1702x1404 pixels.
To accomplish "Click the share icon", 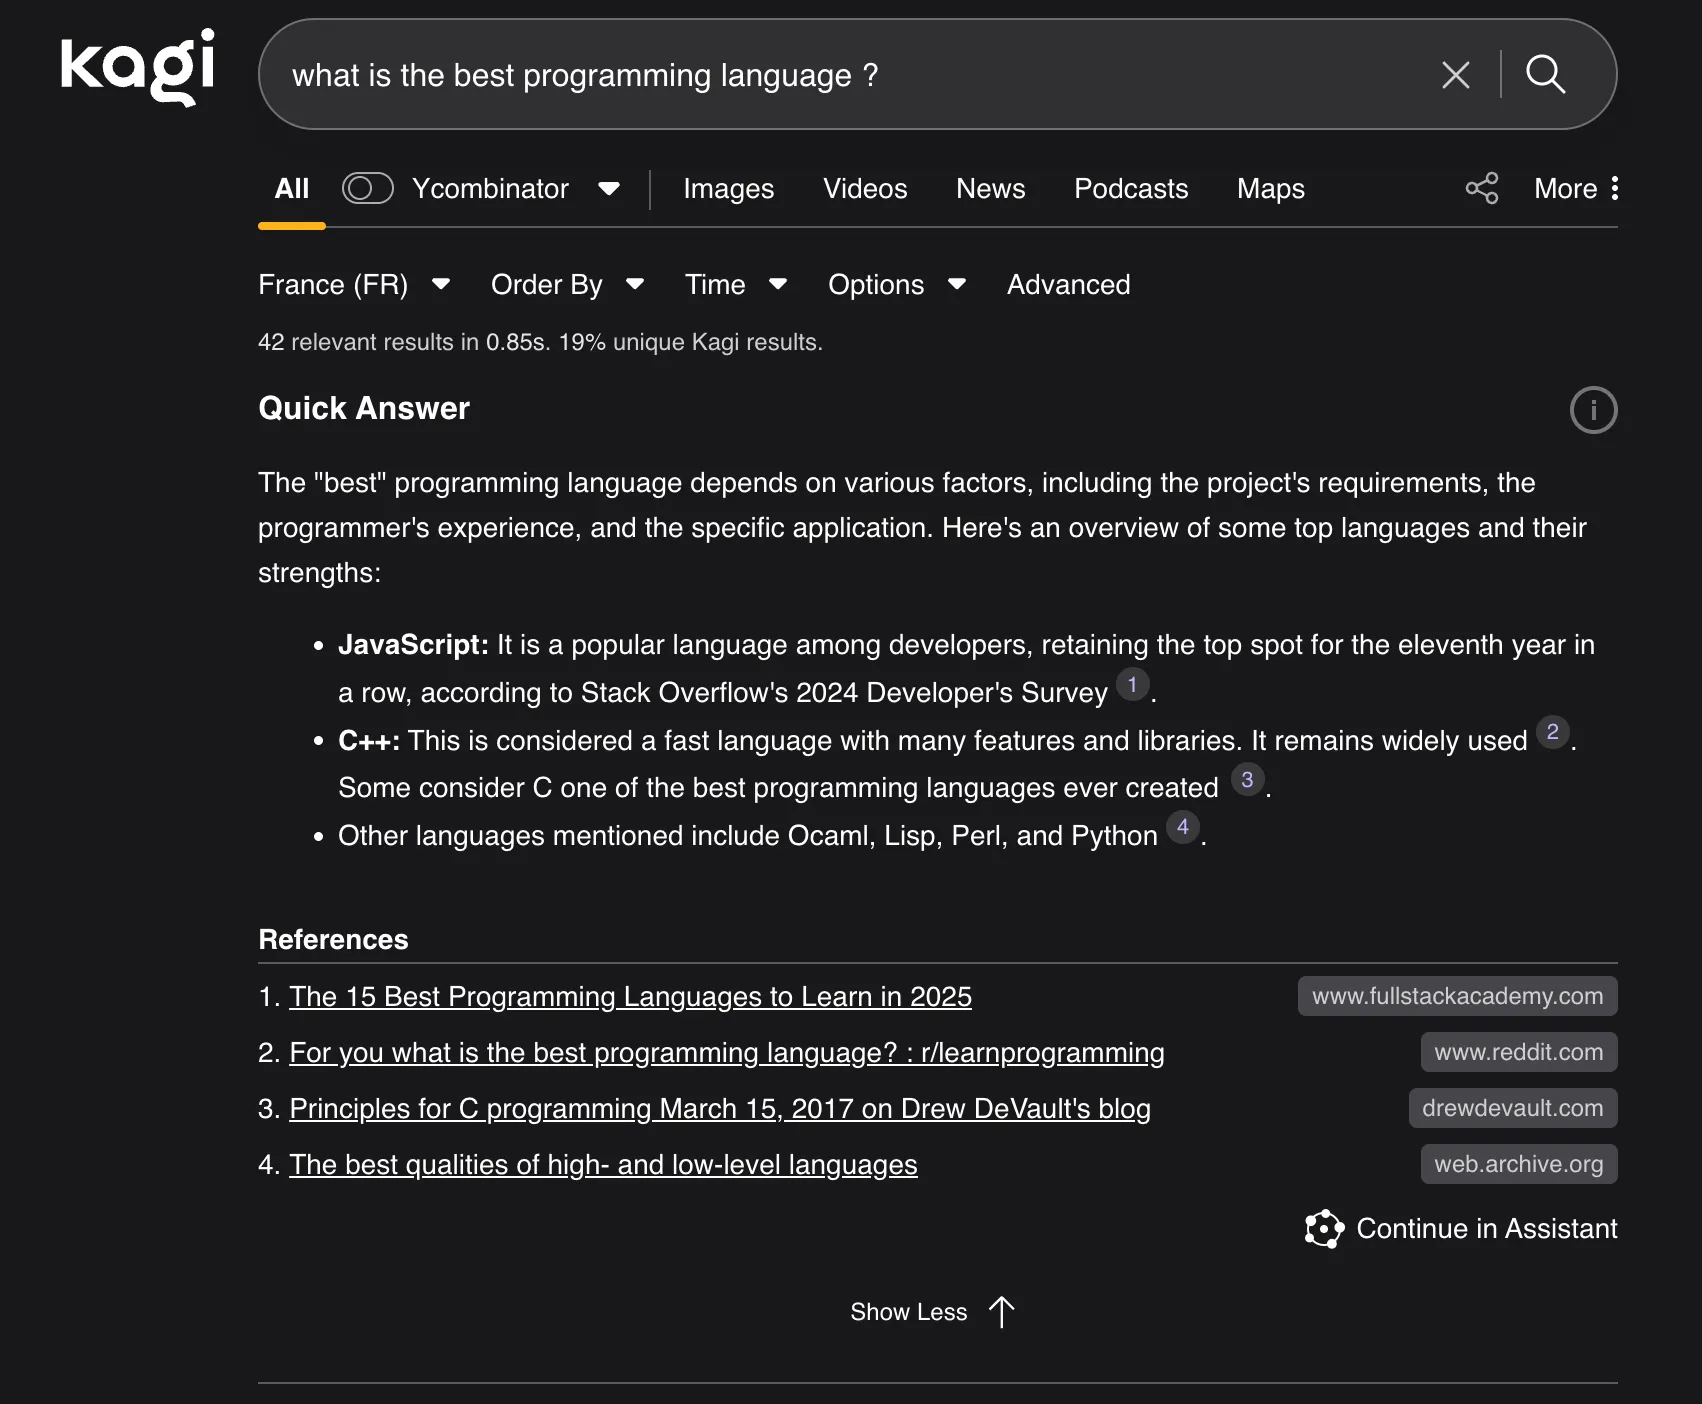I will pos(1481,188).
